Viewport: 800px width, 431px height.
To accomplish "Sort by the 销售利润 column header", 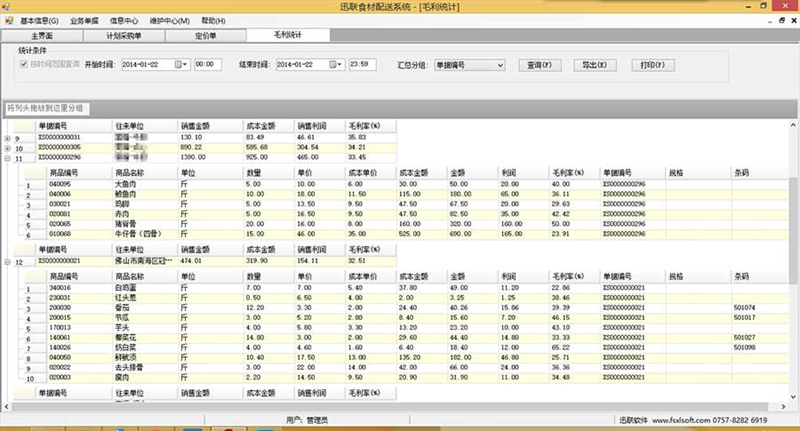I will (x=319, y=127).
